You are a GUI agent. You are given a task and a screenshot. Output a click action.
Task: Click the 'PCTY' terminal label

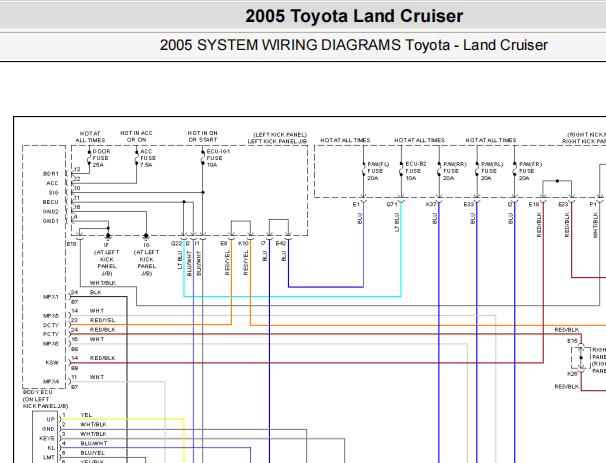51,334
